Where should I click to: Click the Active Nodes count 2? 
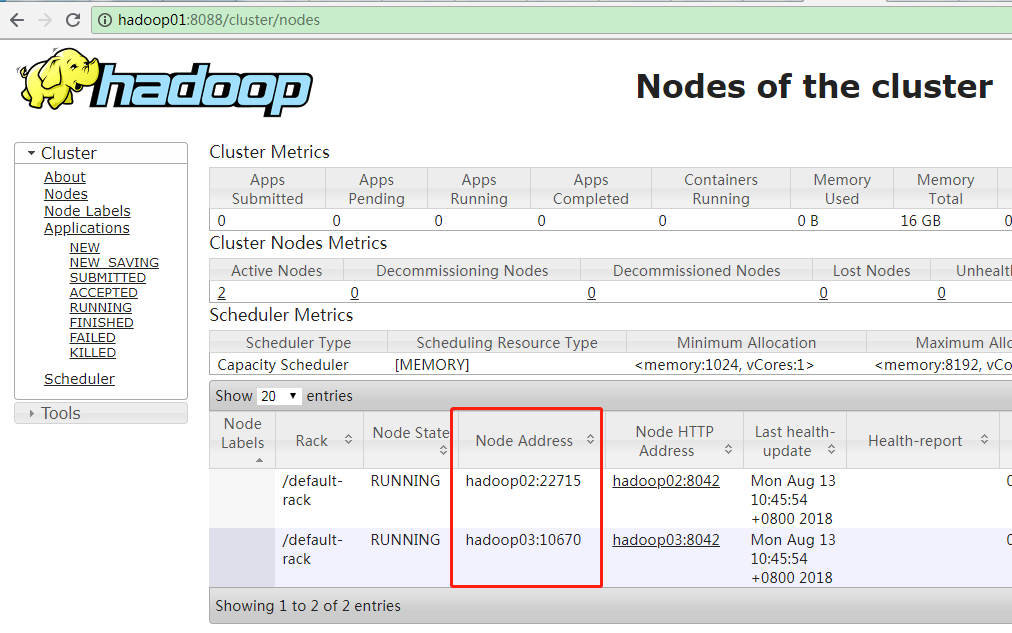[x=221, y=293]
